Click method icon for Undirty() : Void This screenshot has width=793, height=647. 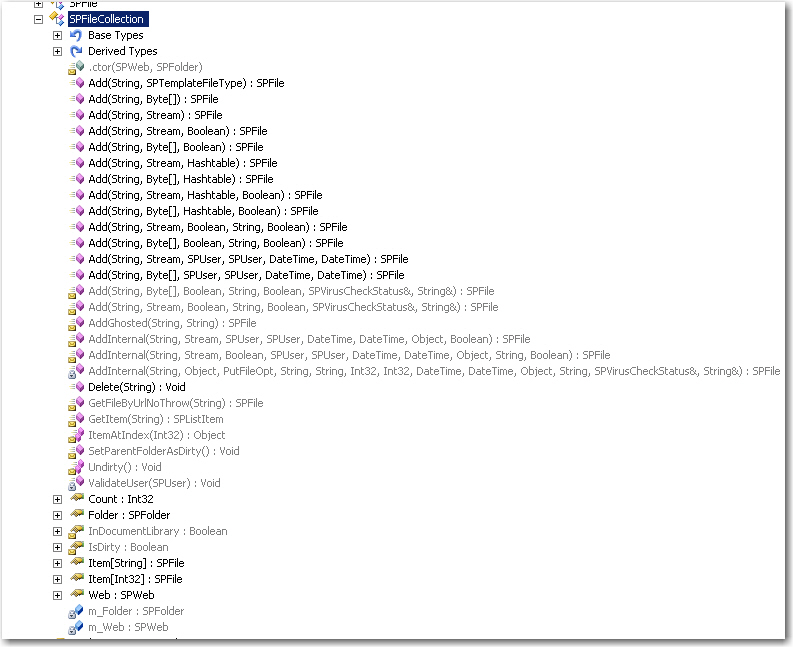pyautogui.click(x=76, y=467)
